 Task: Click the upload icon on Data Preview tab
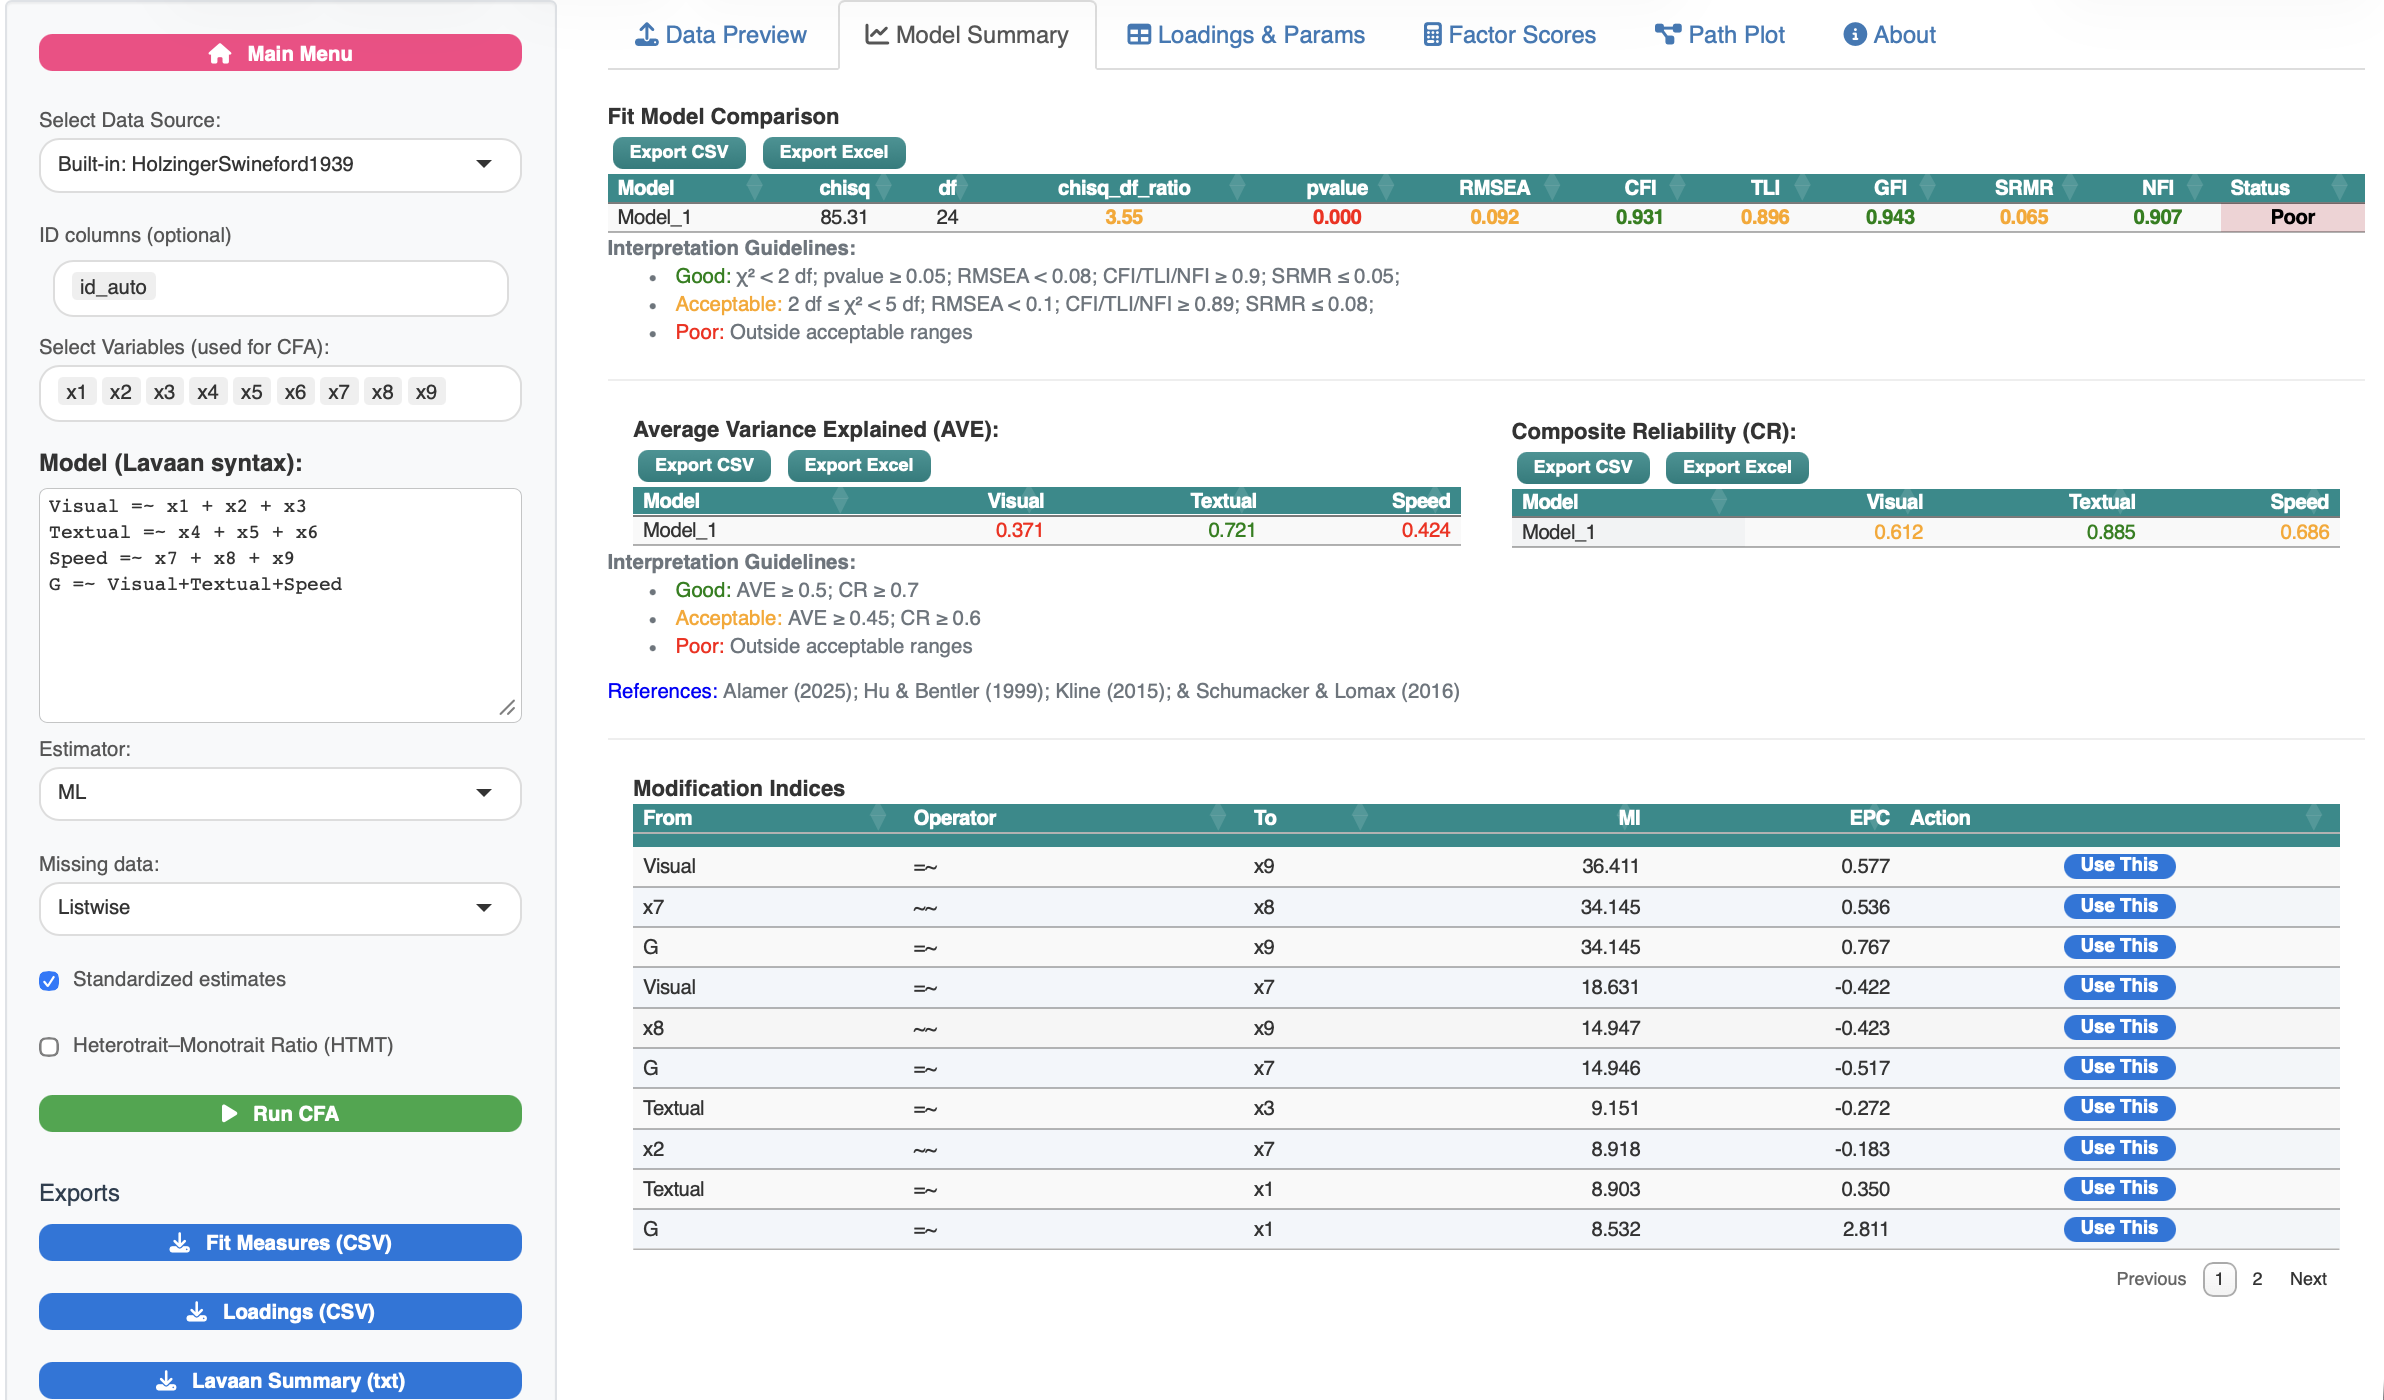click(x=647, y=35)
